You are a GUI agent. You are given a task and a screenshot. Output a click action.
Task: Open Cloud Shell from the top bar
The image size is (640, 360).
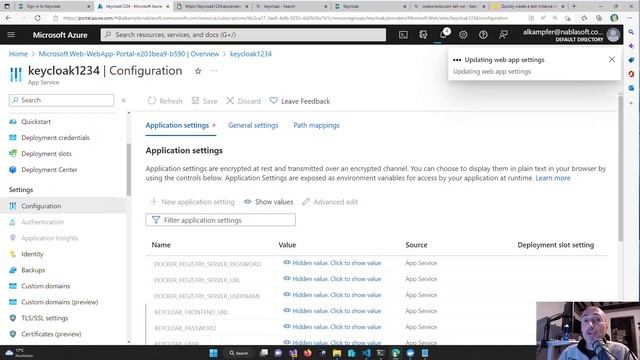pyautogui.click(x=403, y=35)
